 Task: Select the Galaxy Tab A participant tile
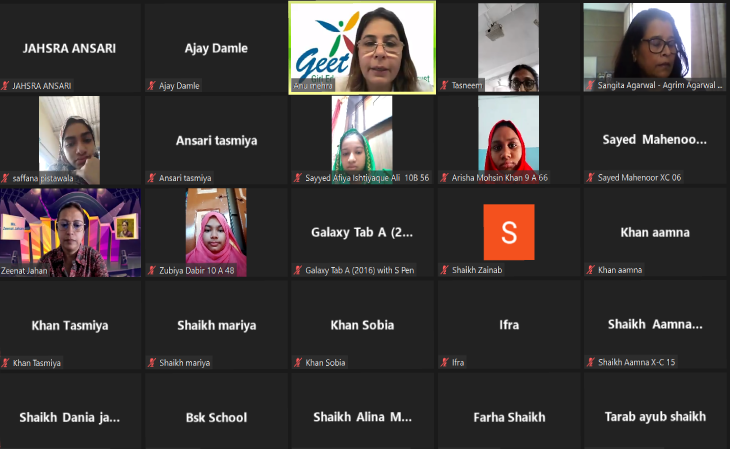click(x=362, y=232)
